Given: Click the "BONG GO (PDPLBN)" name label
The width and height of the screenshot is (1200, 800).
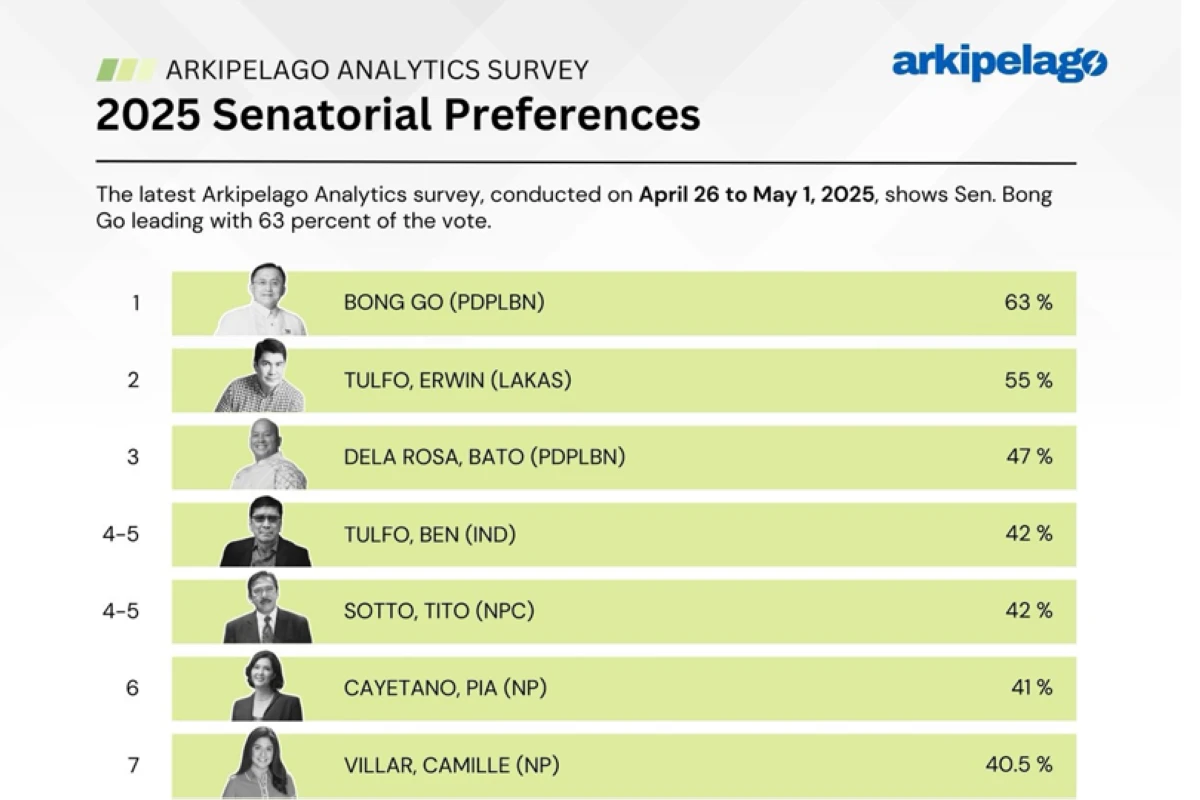Looking at the screenshot, I should pyautogui.click(x=444, y=302).
